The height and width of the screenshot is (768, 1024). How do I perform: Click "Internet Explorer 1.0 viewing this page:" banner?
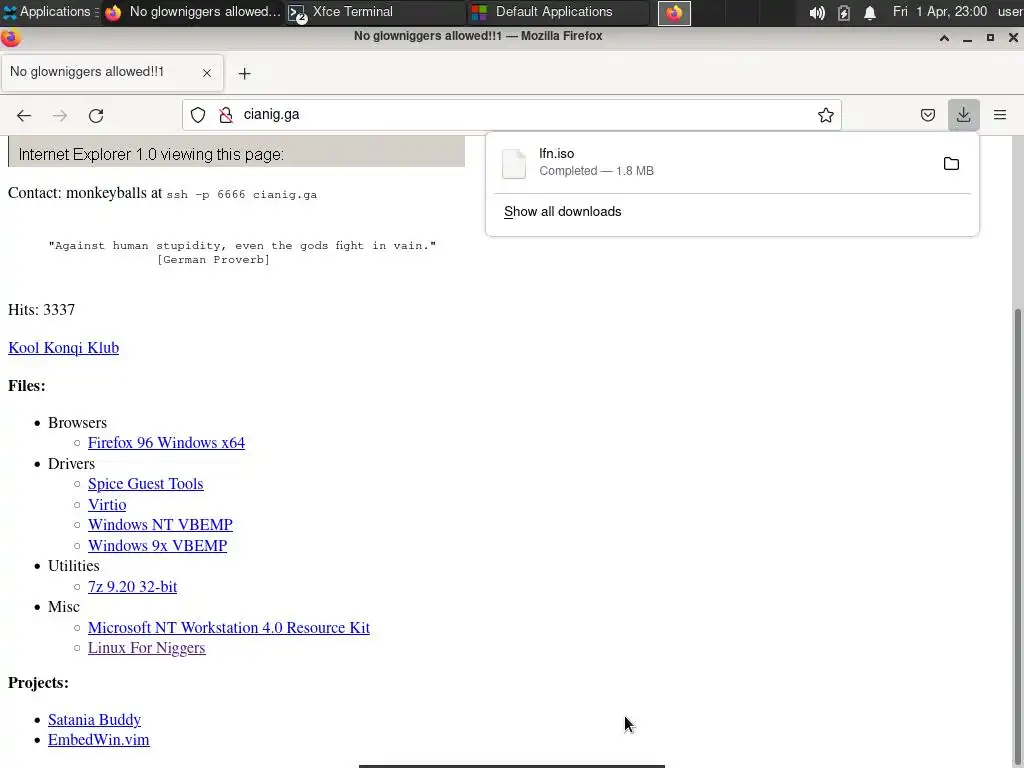coord(236,152)
